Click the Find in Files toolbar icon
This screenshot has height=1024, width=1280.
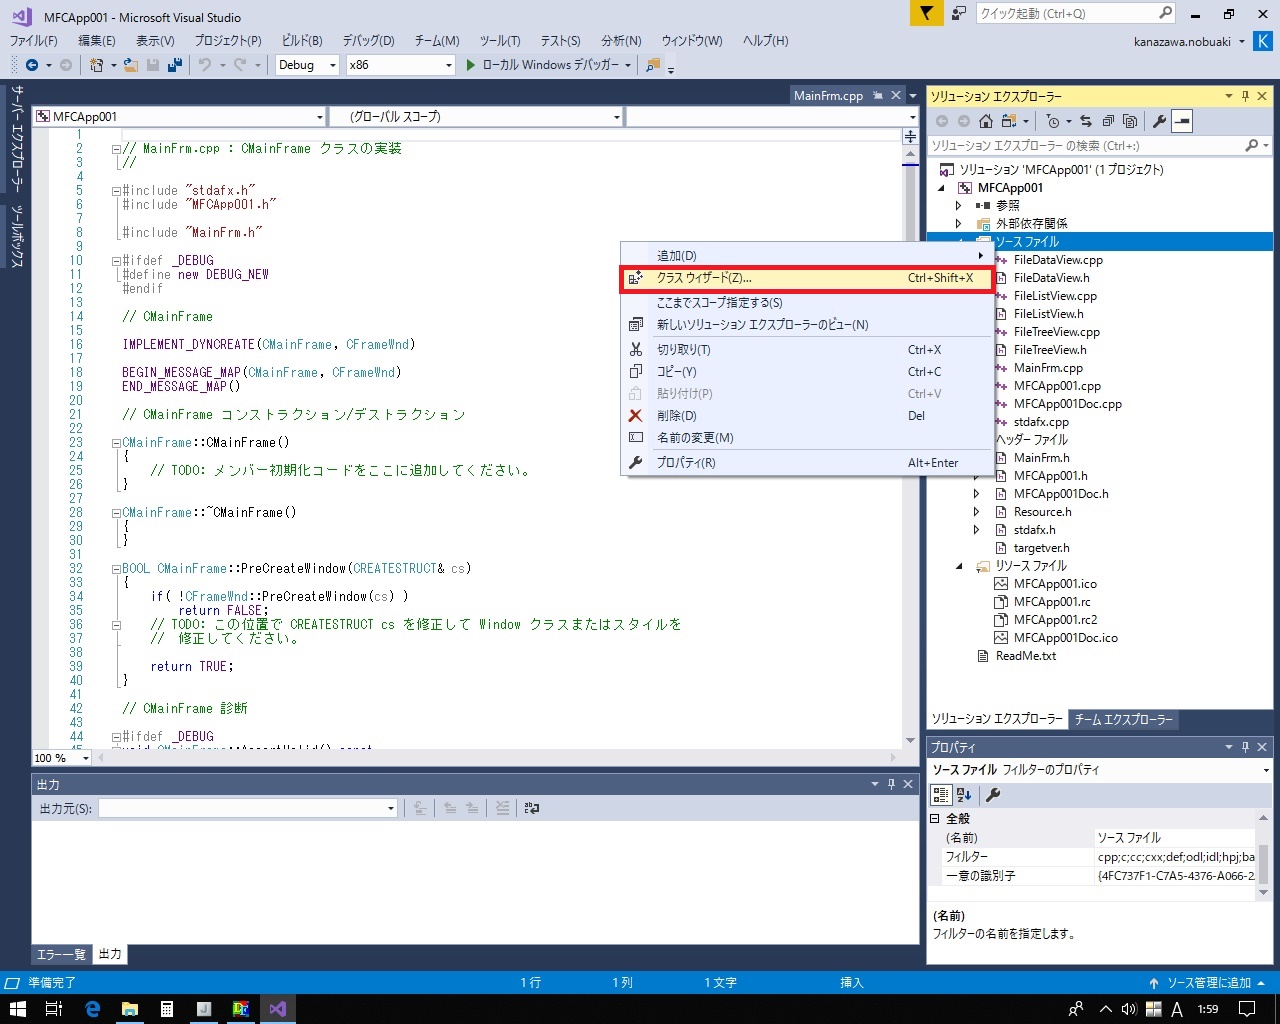[x=653, y=65]
